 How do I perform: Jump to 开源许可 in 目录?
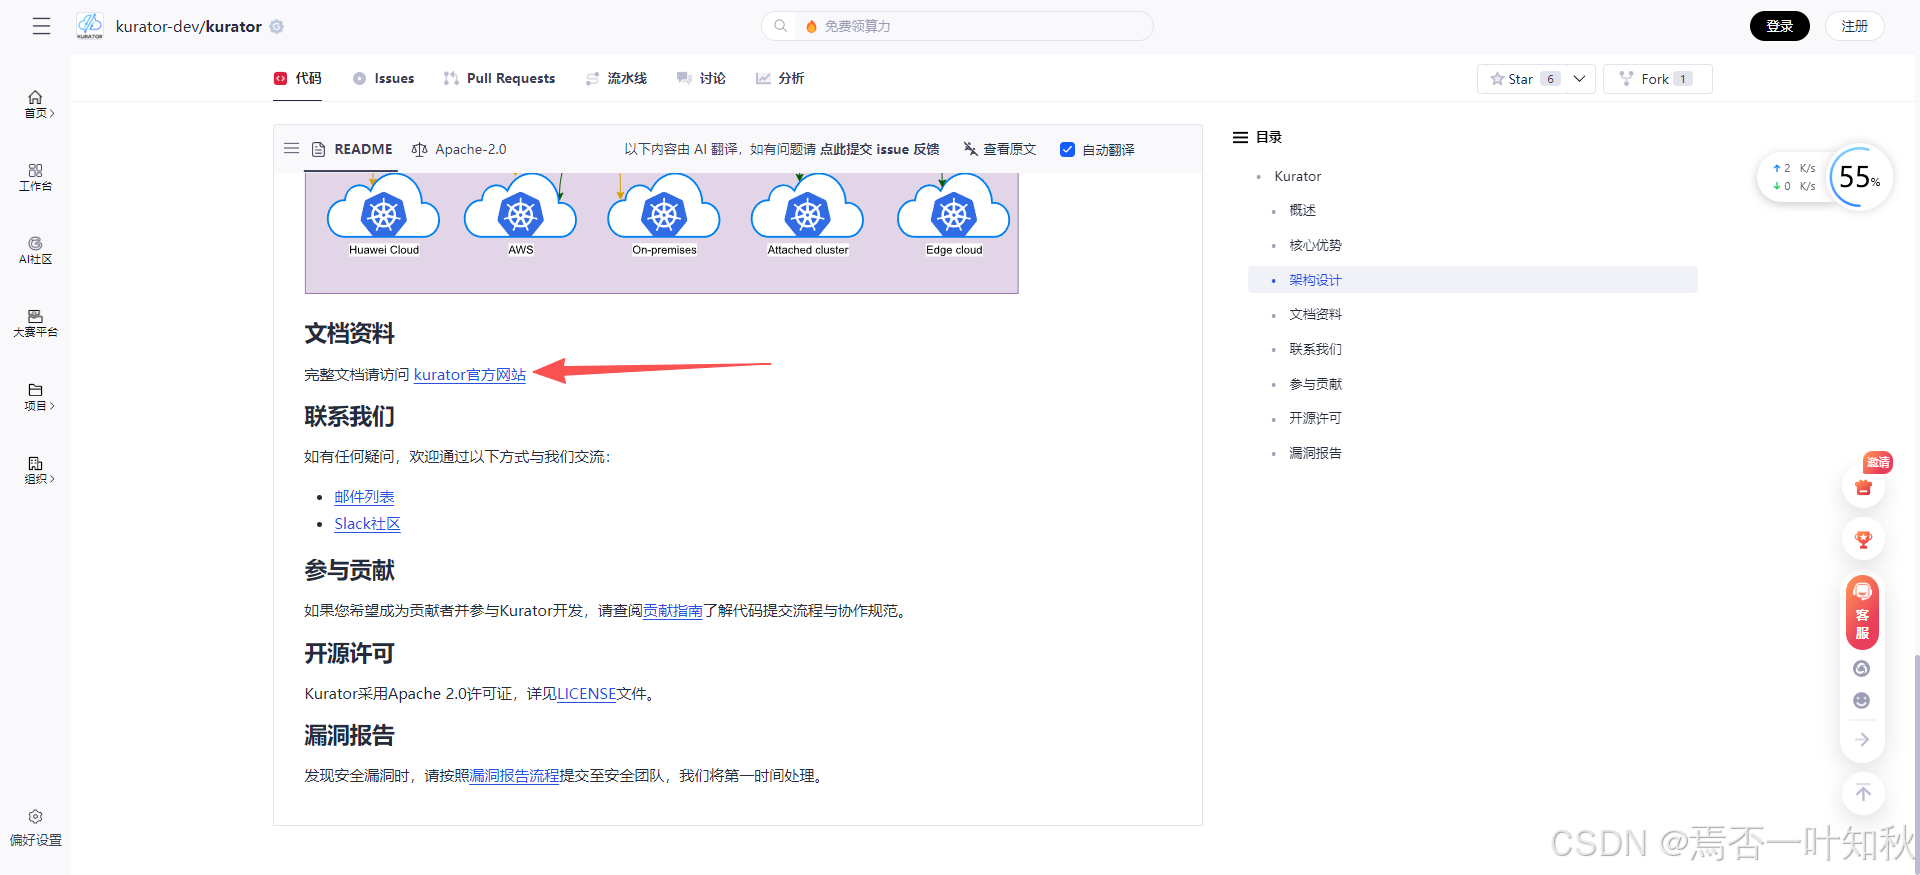[x=1315, y=418]
